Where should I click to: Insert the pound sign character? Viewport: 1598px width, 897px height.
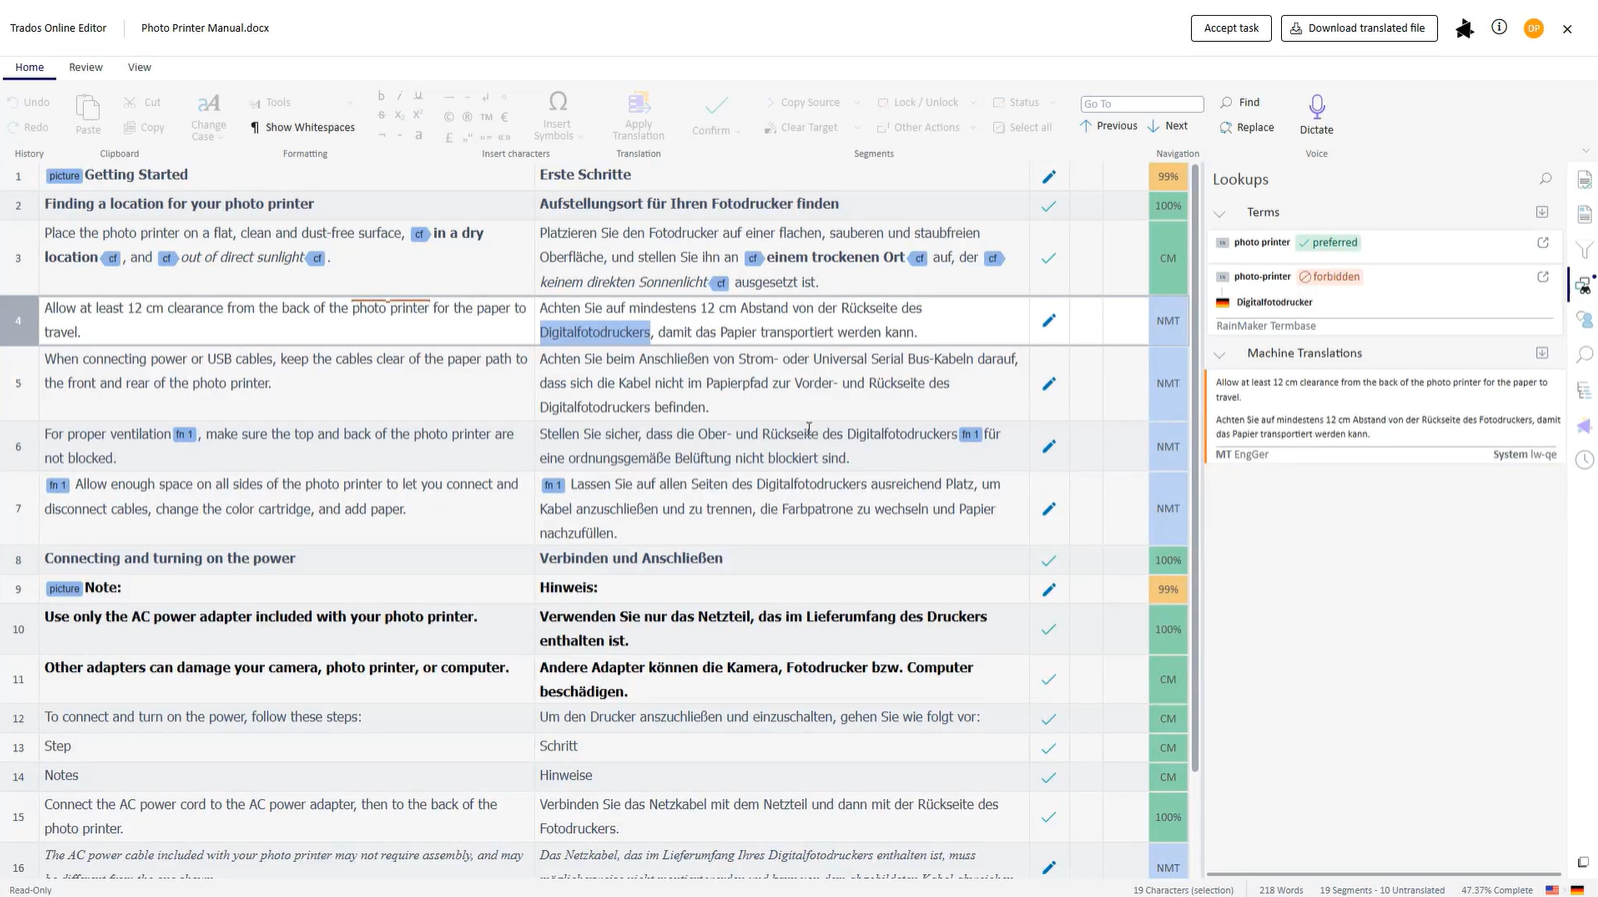coord(449,137)
